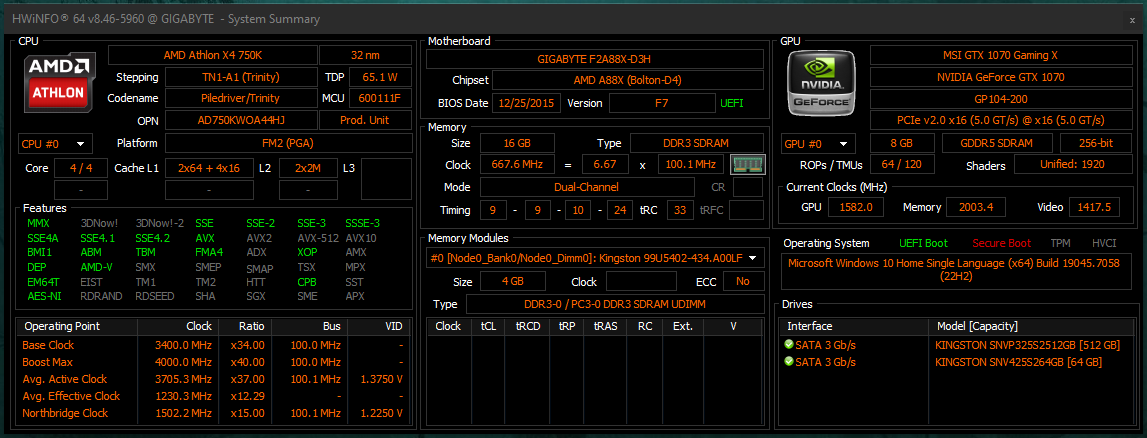Click the green check beside KINGSTON SNV425S264GB
The width and height of the screenshot is (1147, 438).
[788, 362]
